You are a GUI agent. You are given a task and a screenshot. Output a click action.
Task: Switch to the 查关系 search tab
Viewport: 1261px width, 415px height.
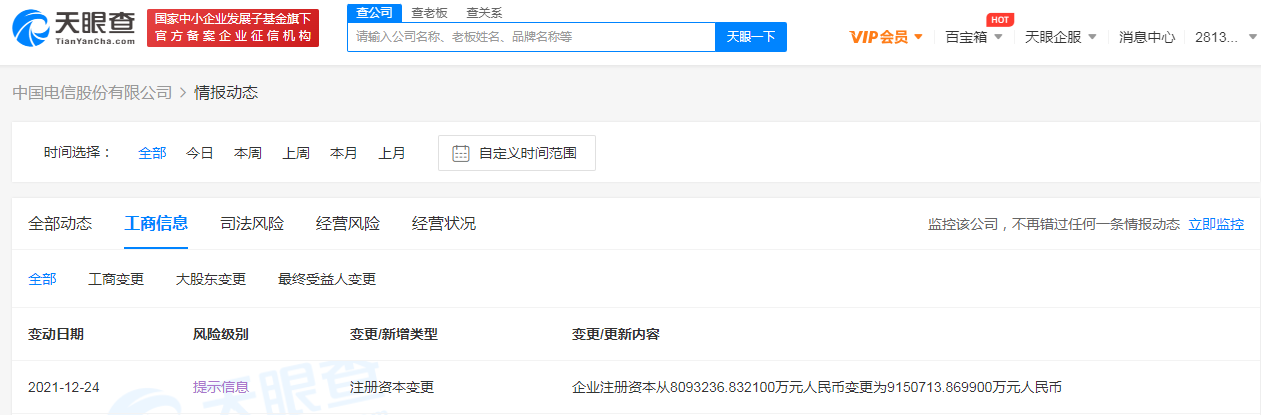point(484,13)
